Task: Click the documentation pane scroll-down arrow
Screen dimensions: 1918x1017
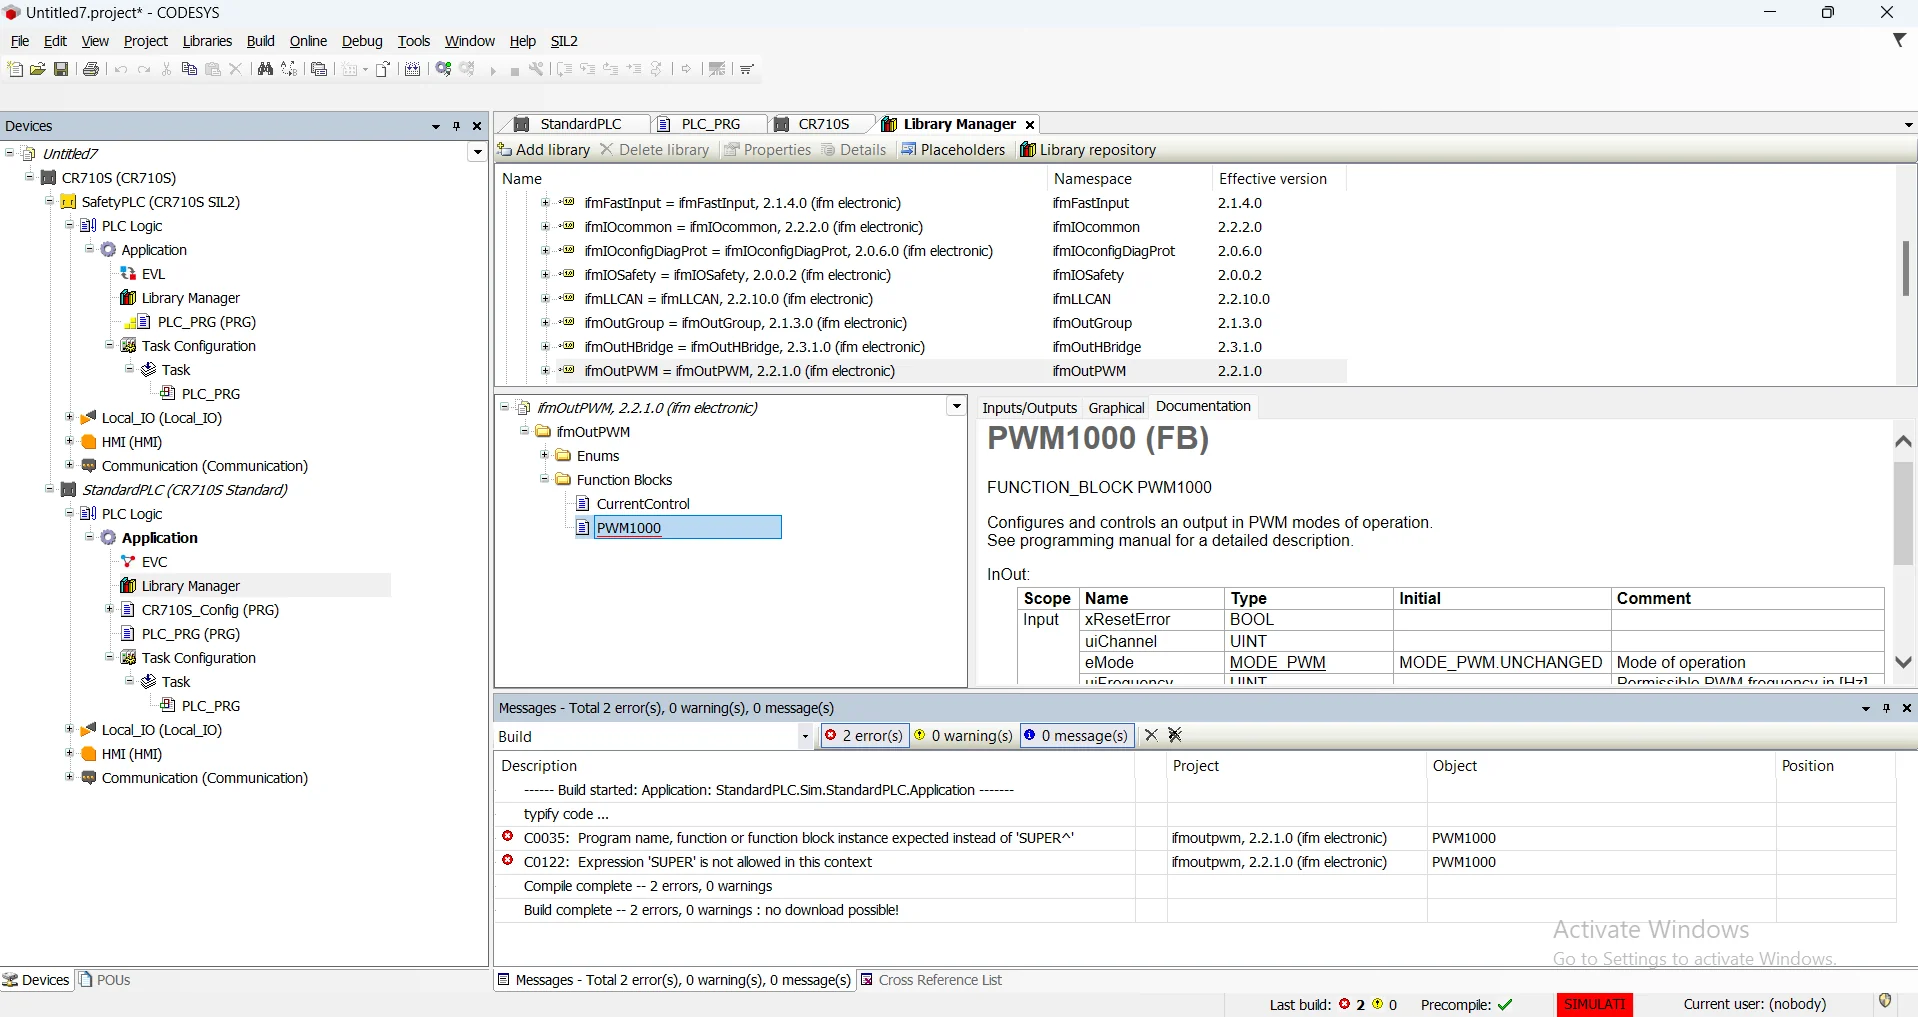Action: [1903, 662]
